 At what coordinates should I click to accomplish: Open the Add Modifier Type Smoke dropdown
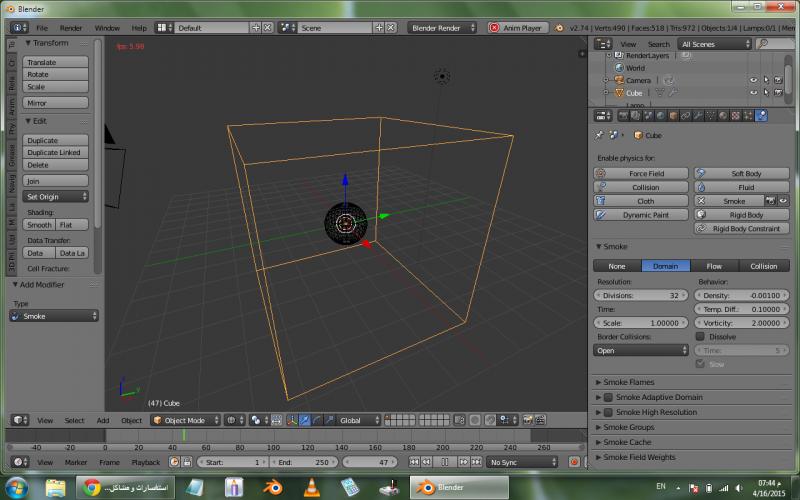tap(54, 316)
